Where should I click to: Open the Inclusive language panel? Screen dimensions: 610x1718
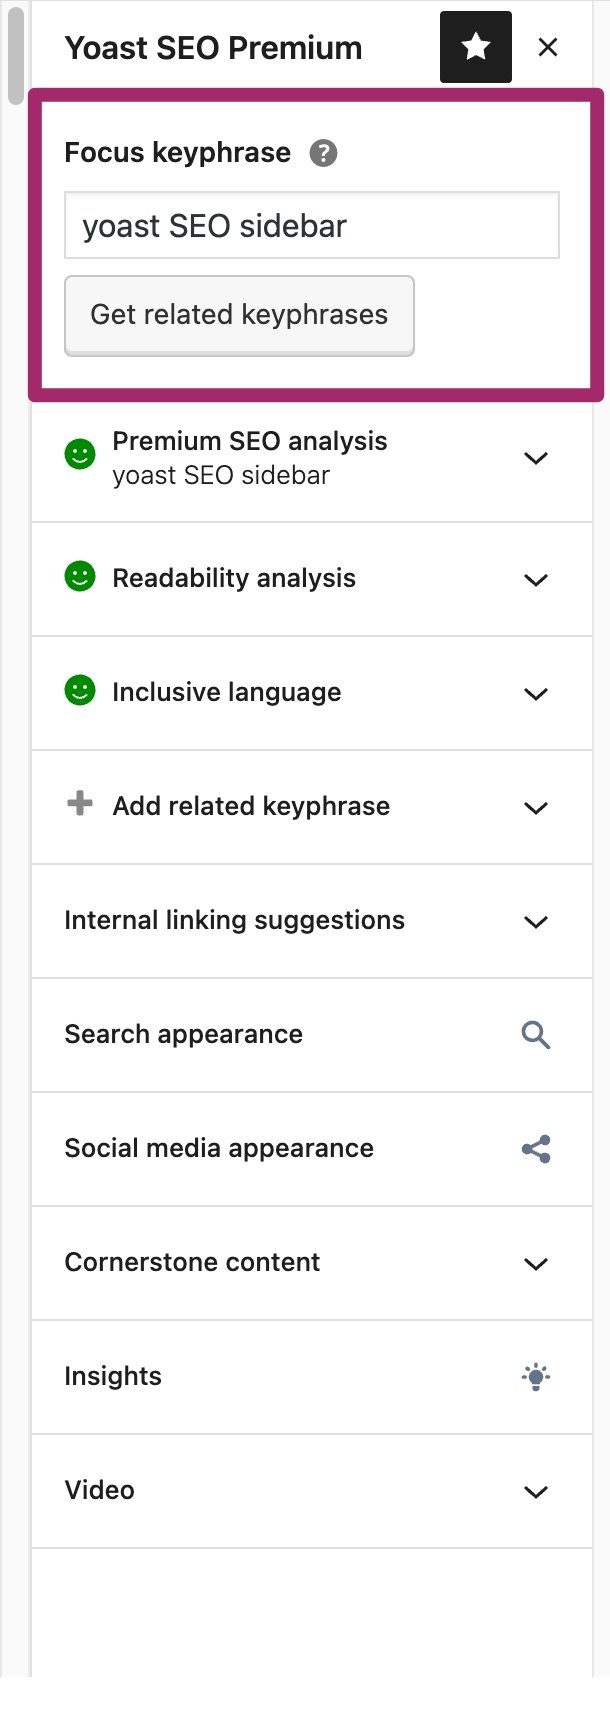tap(535, 694)
